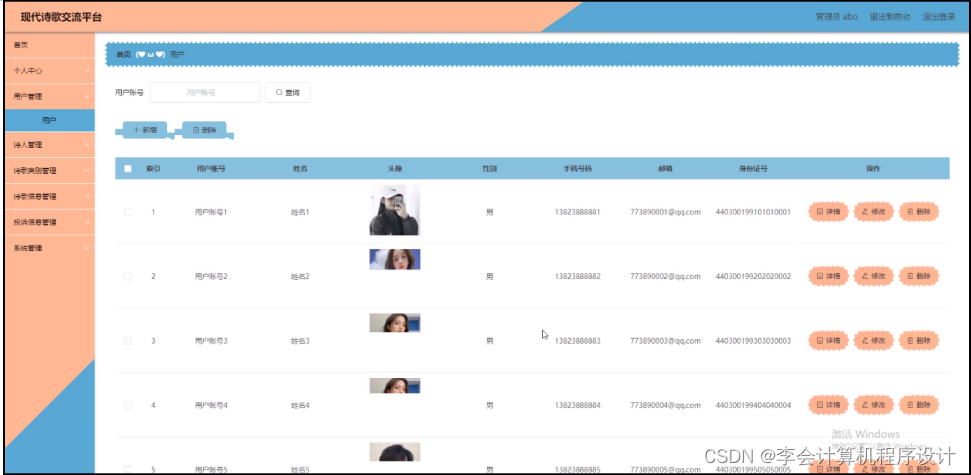Click the batch 删除 button above the table
Viewport: 971px width, 475px height.
tap(204, 130)
